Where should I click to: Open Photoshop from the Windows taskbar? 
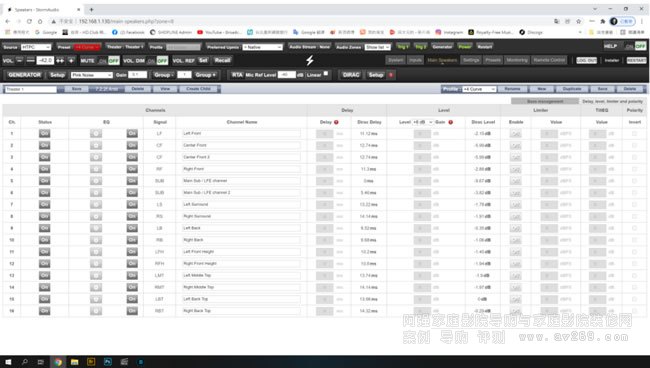click(x=107, y=362)
